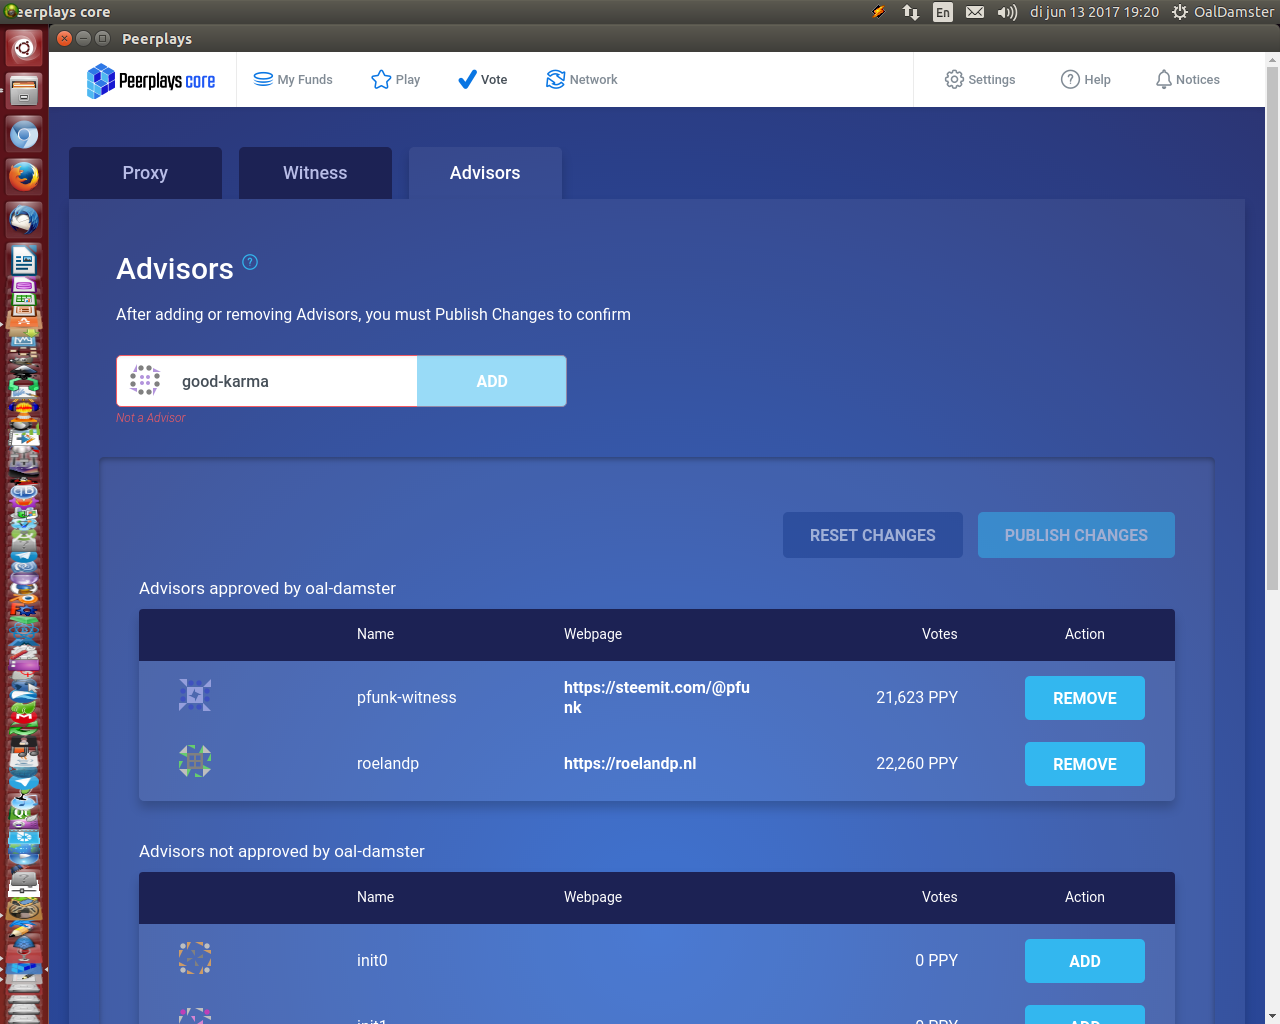This screenshot has width=1280, height=1024.
Task: Select the Vote menu item
Action: 482,80
